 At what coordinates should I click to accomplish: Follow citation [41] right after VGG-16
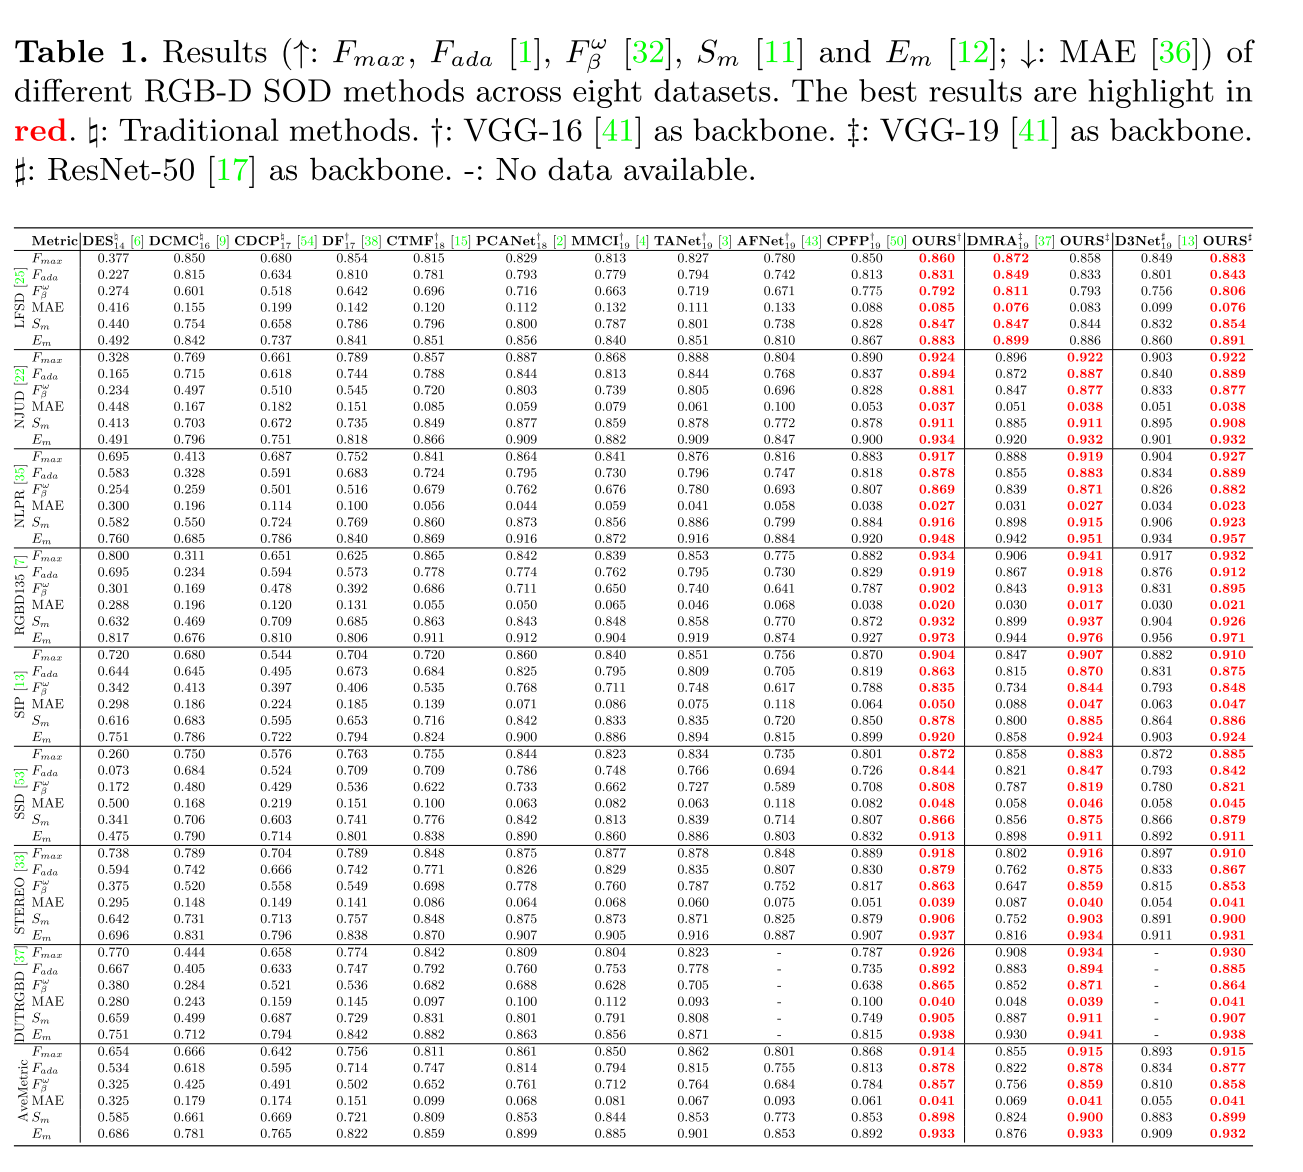point(617,131)
